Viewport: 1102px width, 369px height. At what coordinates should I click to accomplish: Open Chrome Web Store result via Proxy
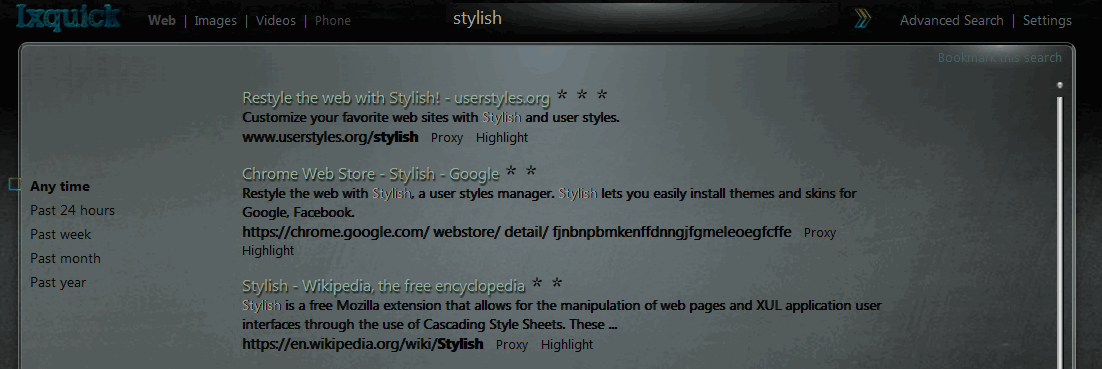click(819, 233)
